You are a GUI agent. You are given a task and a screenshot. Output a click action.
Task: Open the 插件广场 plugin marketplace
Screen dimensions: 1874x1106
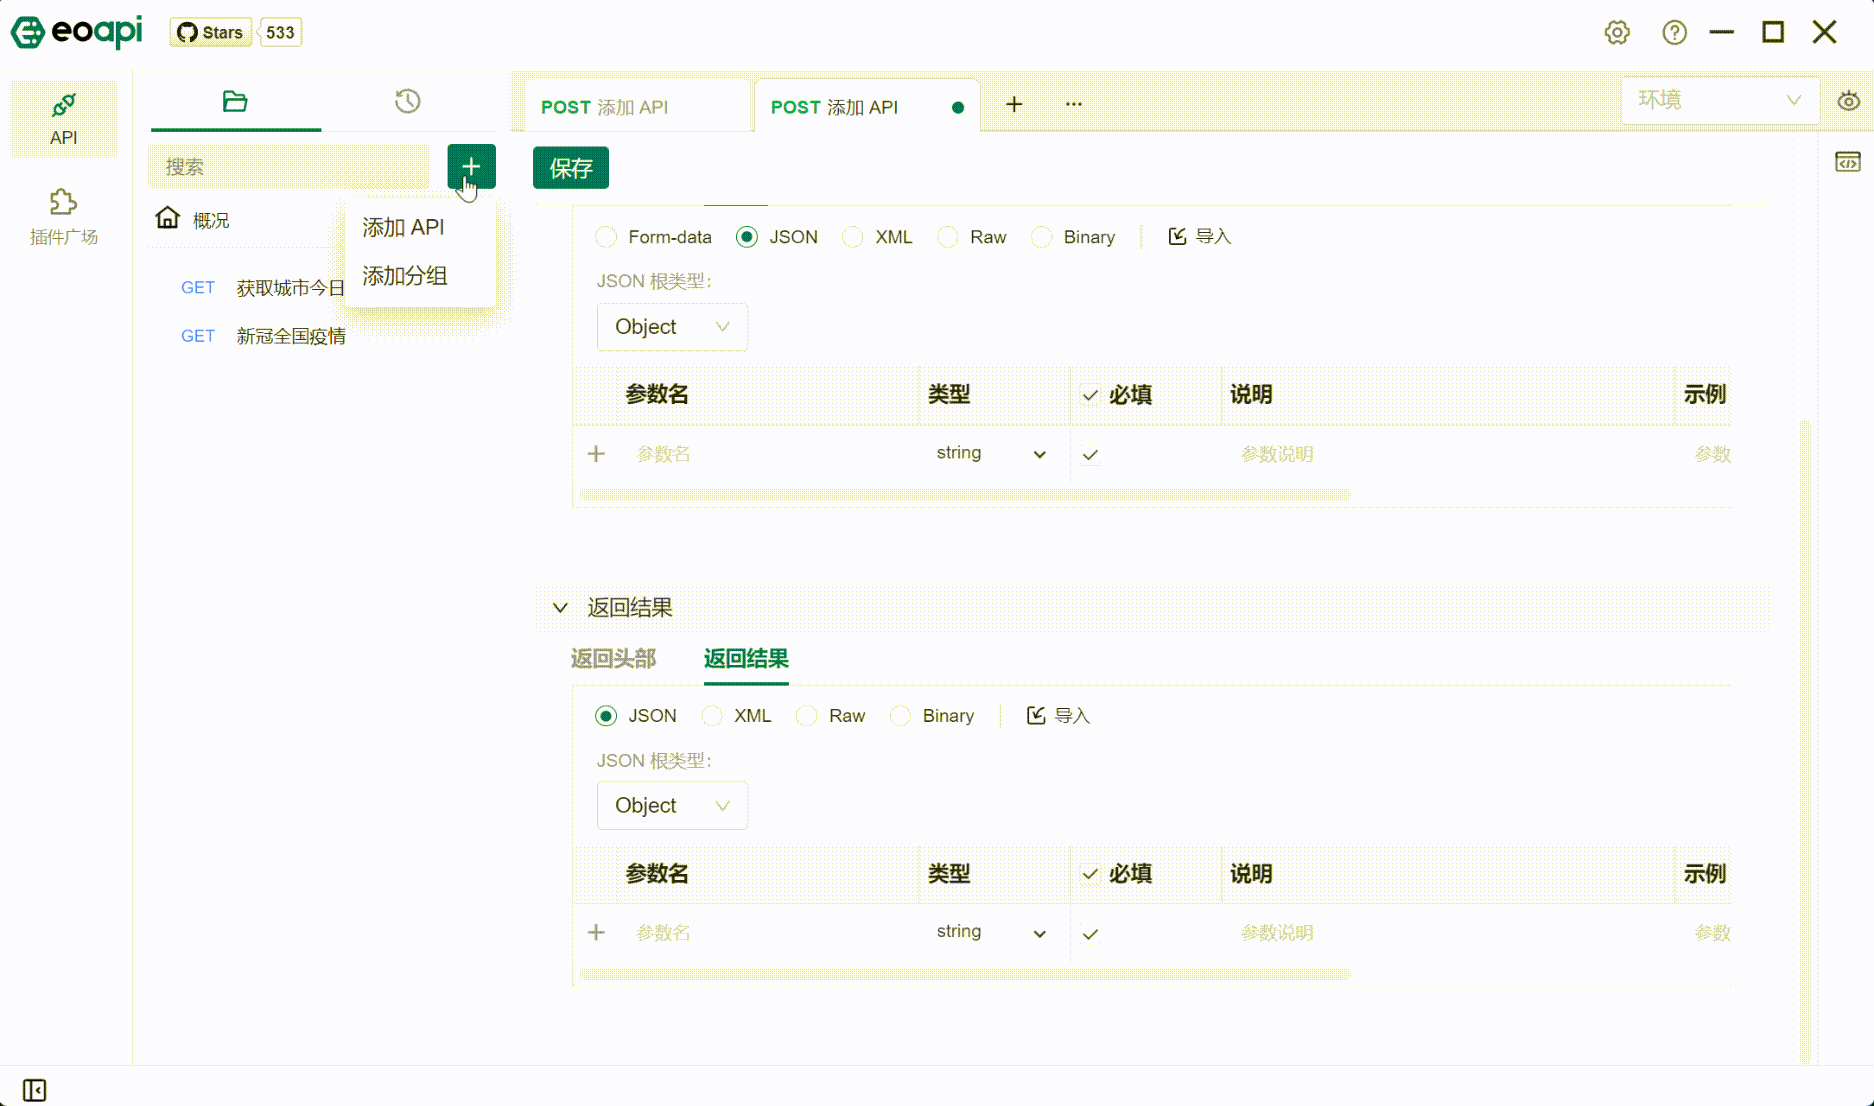(x=64, y=215)
